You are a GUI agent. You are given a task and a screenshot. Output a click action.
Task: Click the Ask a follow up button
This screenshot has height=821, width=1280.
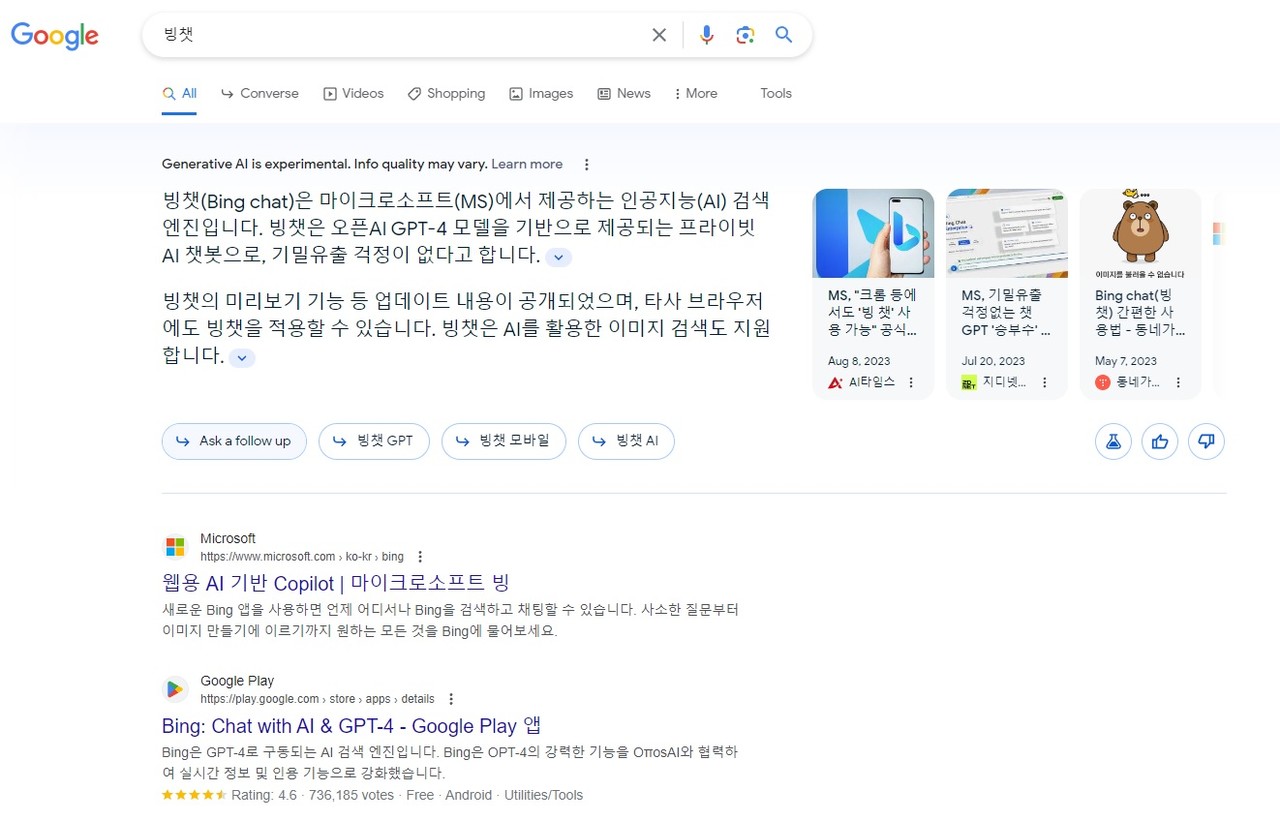click(233, 441)
